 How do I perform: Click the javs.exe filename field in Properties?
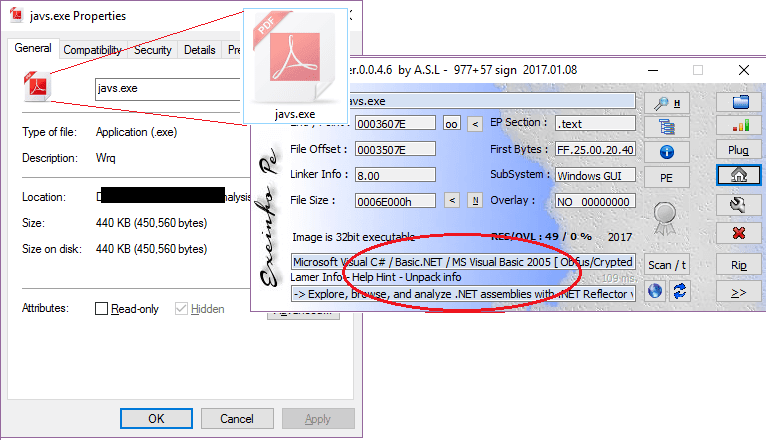(168, 88)
